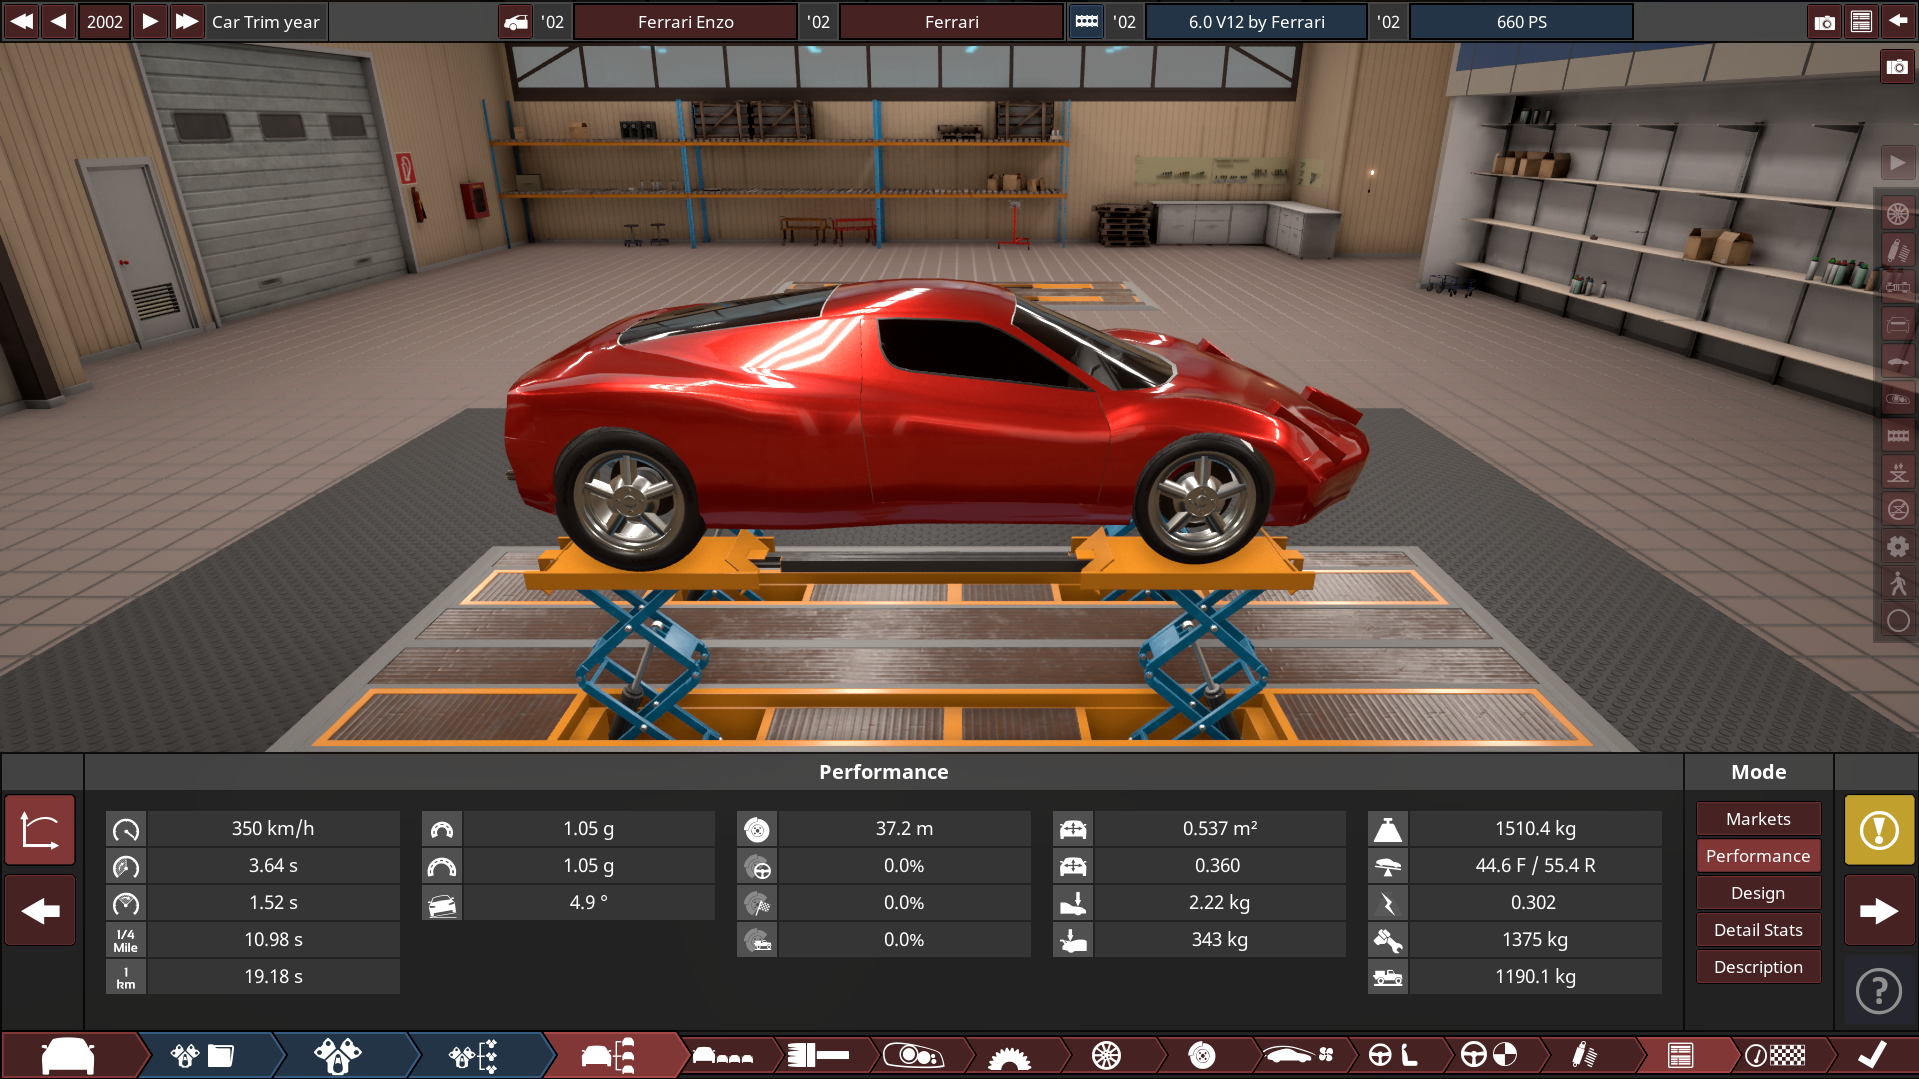Click the empty circle icon in side panel
Screen dimensions: 1919x1079
point(1897,621)
